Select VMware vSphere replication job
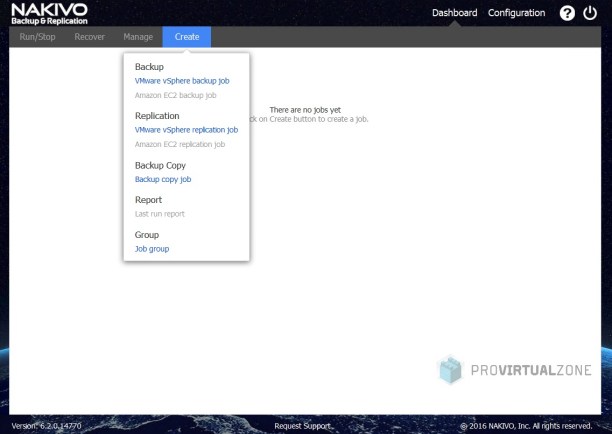 click(186, 130)
